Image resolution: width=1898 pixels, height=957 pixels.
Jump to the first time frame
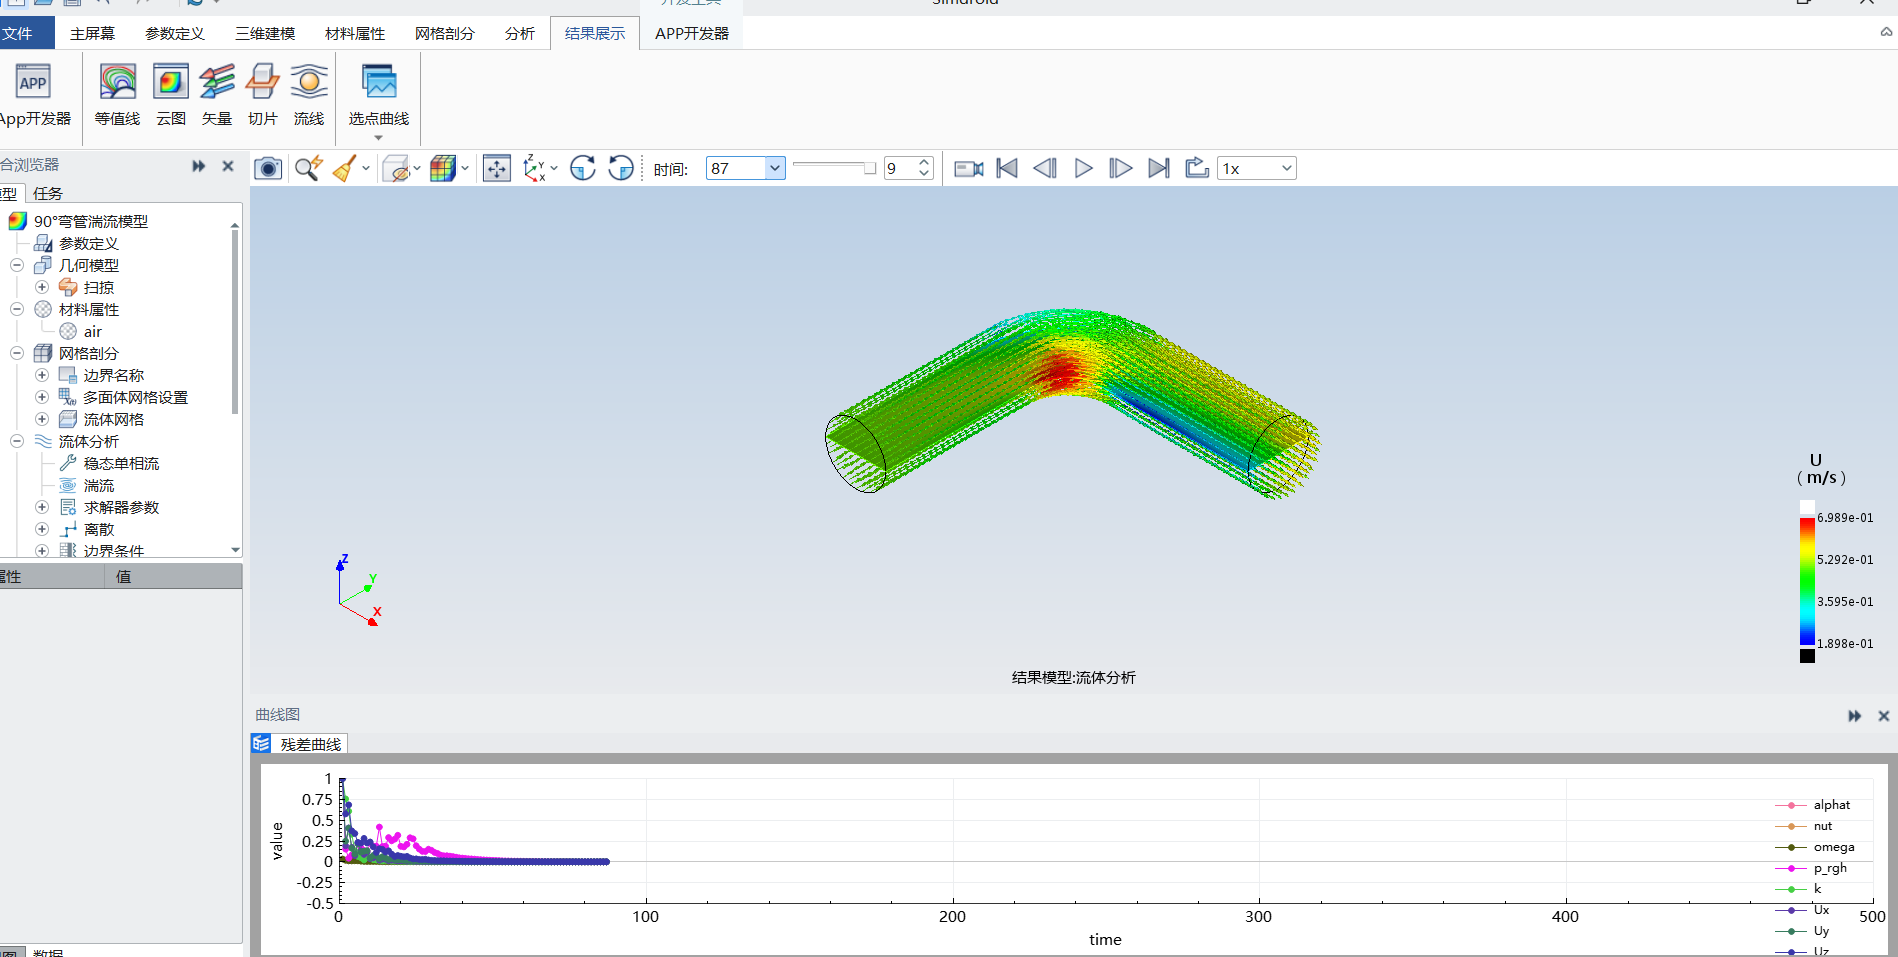click(1007, 168)
